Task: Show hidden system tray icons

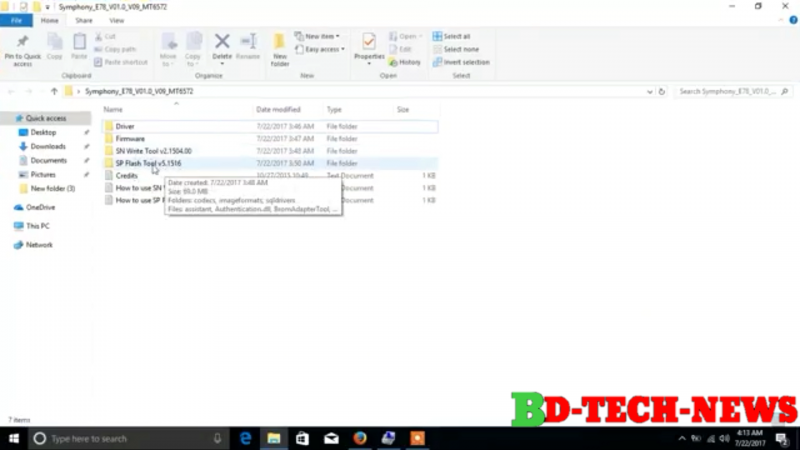Action: (x=682, y=439)
